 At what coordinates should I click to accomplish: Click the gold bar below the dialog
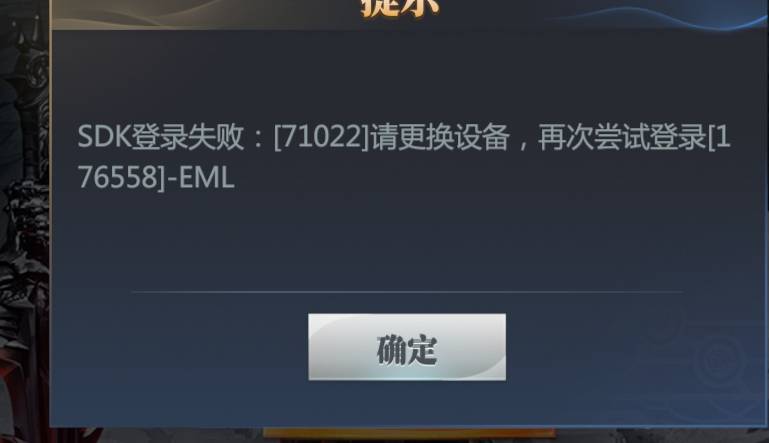point(409,433)
